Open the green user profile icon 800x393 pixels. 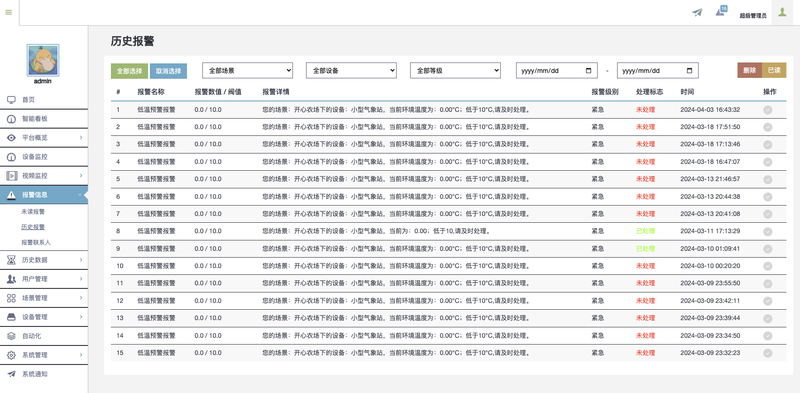click(782, 12)
